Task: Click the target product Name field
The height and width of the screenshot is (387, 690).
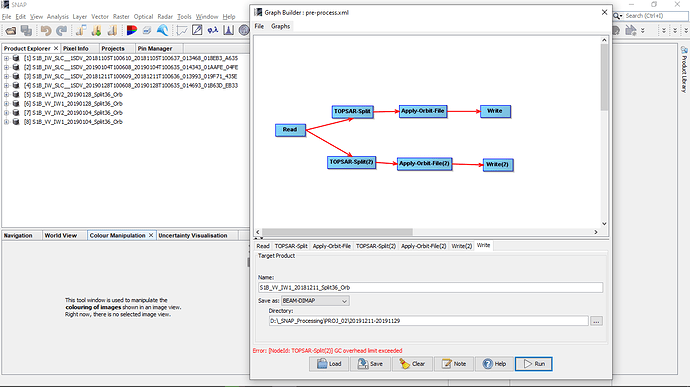Action: point(430,287)
